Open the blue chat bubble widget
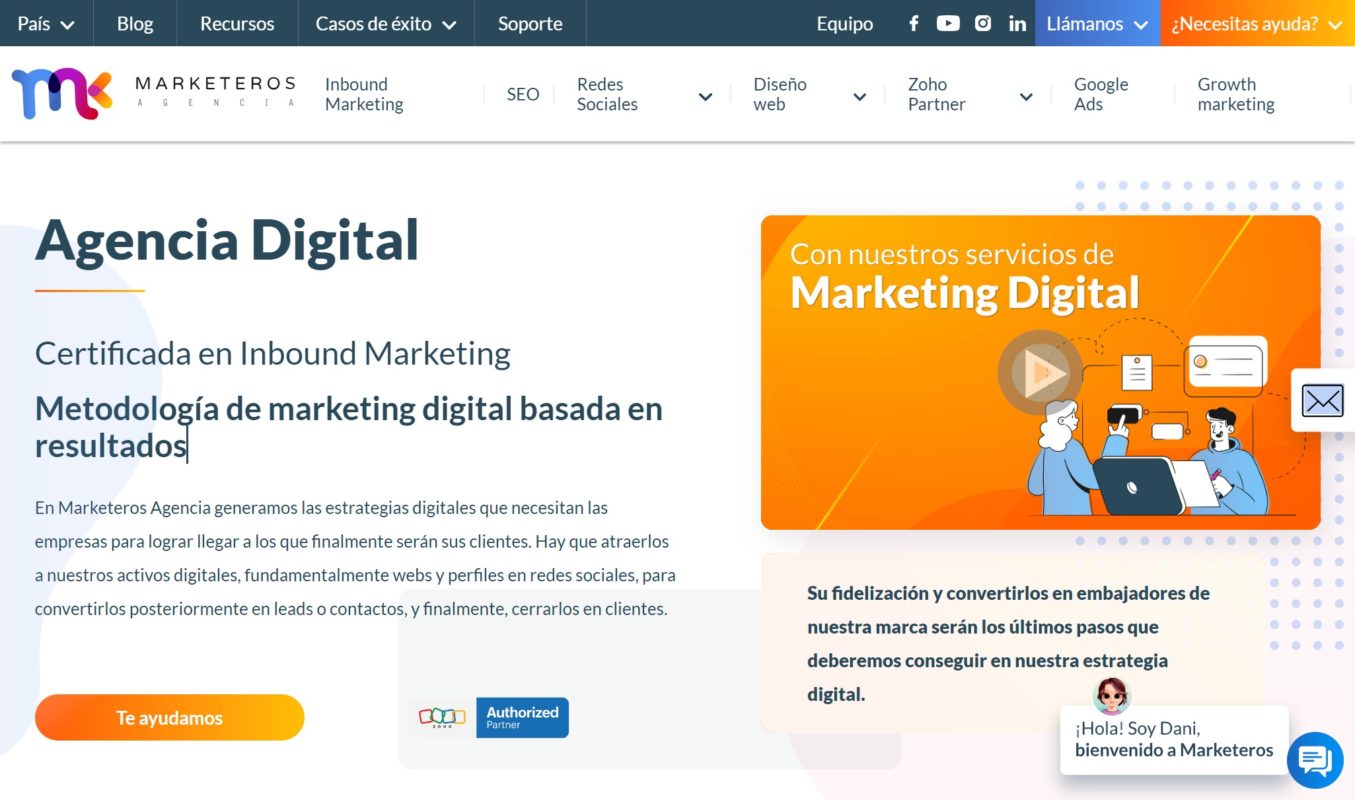 (x=1315, y=761)
